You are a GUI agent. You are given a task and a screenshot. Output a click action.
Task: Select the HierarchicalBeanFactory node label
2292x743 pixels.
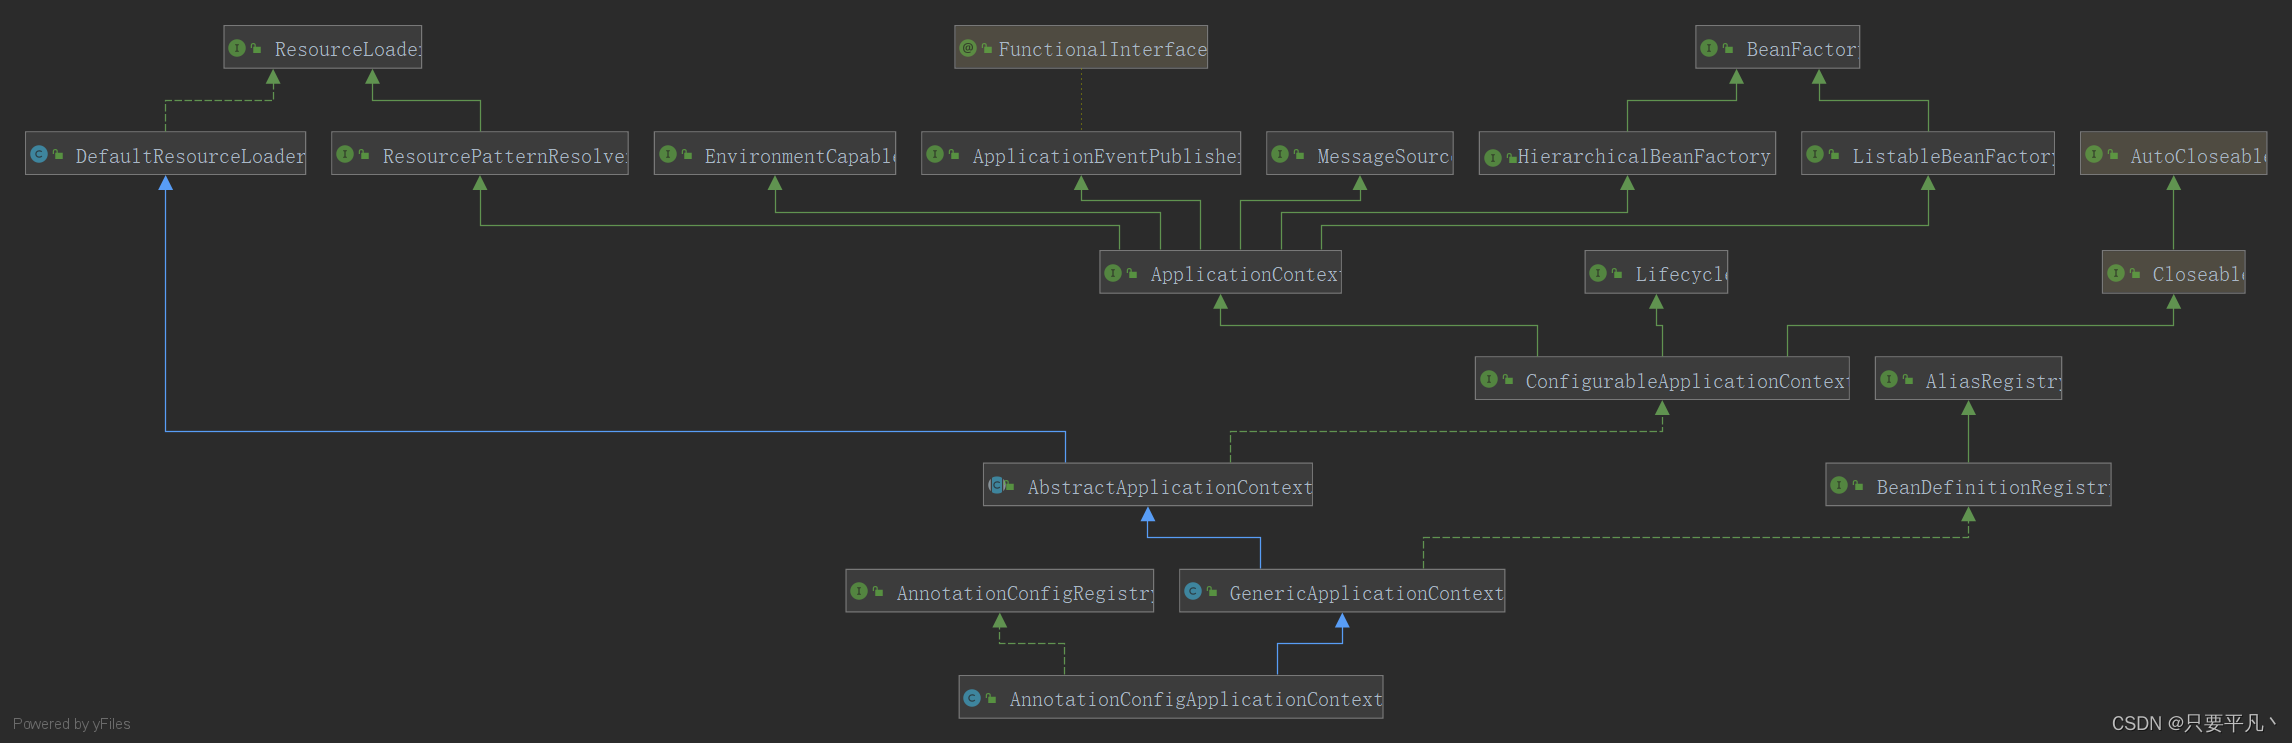click(x=1644, y=156)
